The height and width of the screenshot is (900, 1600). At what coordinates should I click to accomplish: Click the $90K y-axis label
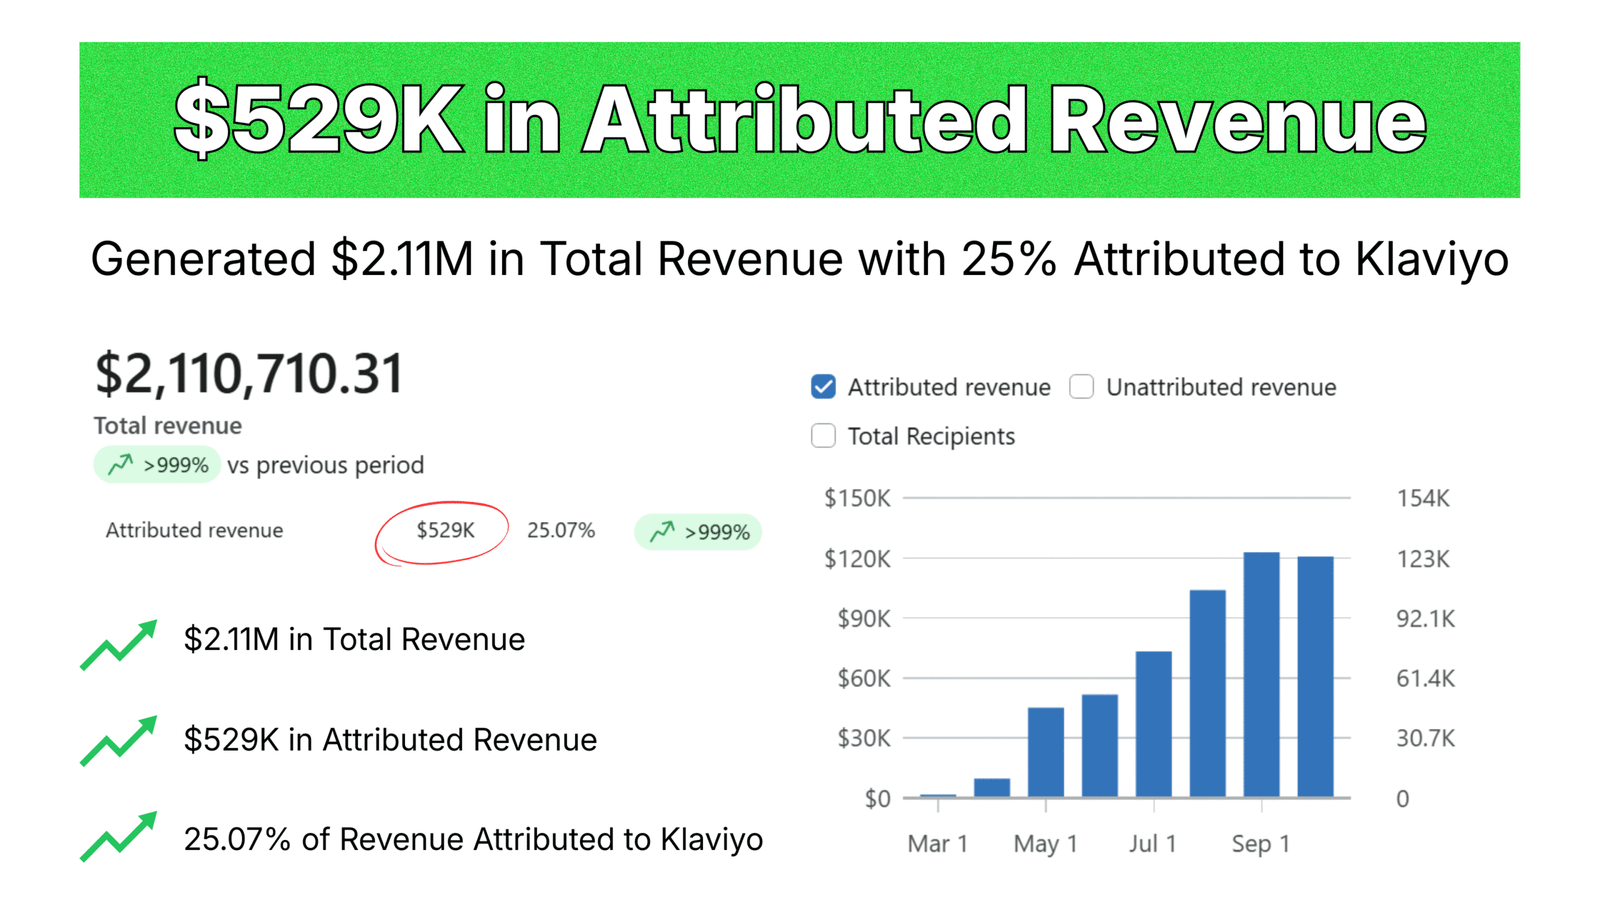tap(864, 619)
